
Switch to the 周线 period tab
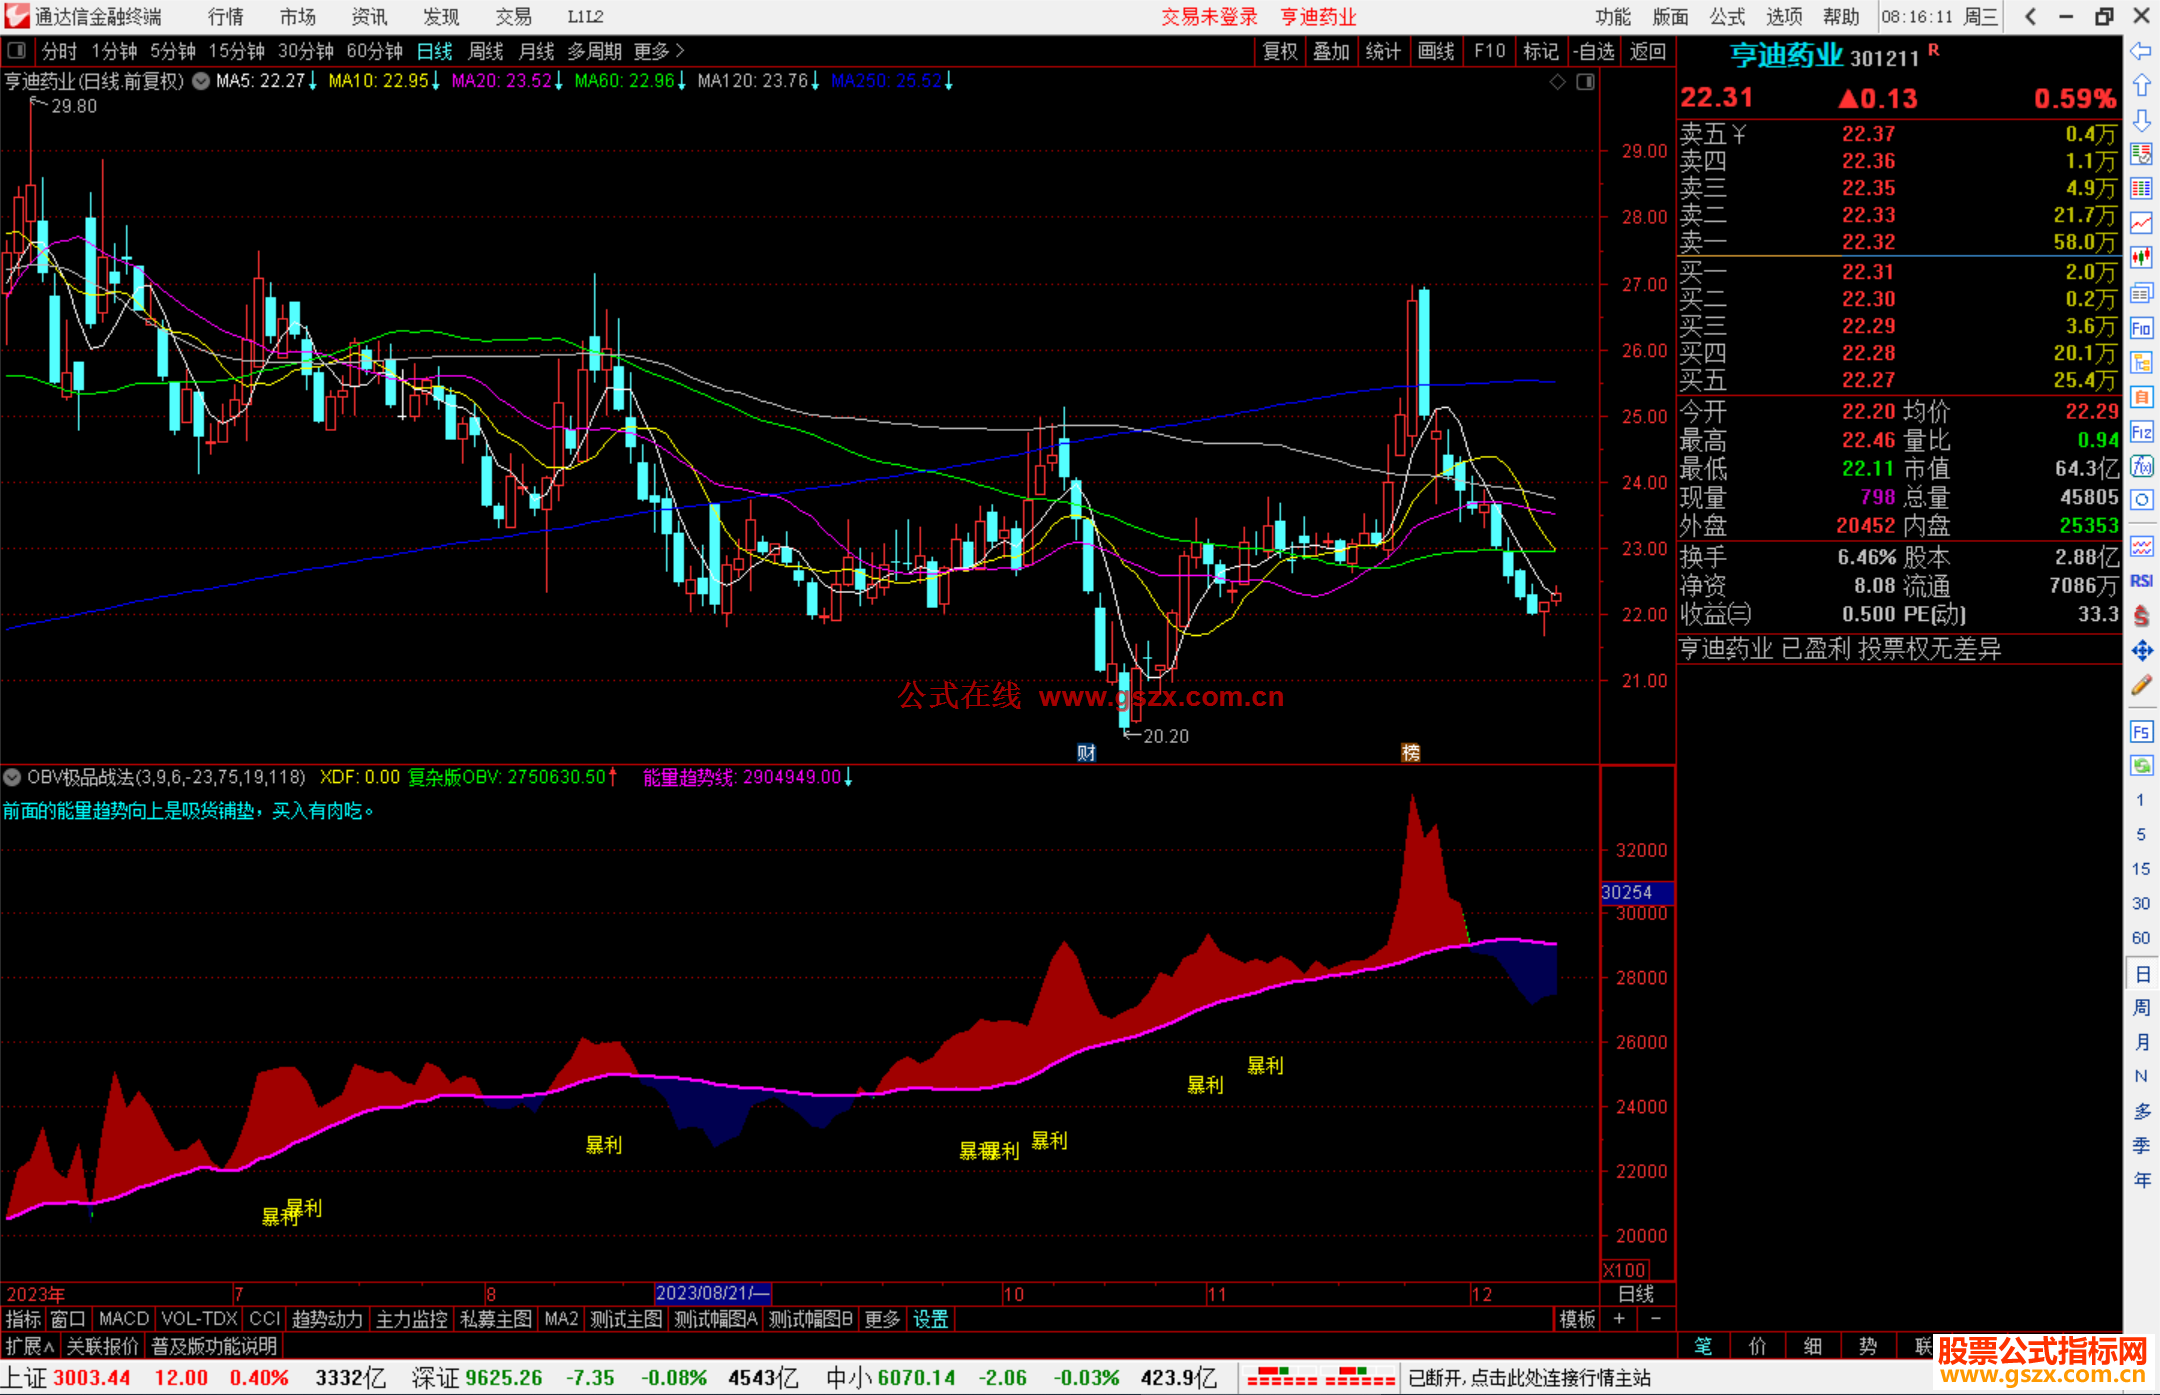[x=486, y=51]
